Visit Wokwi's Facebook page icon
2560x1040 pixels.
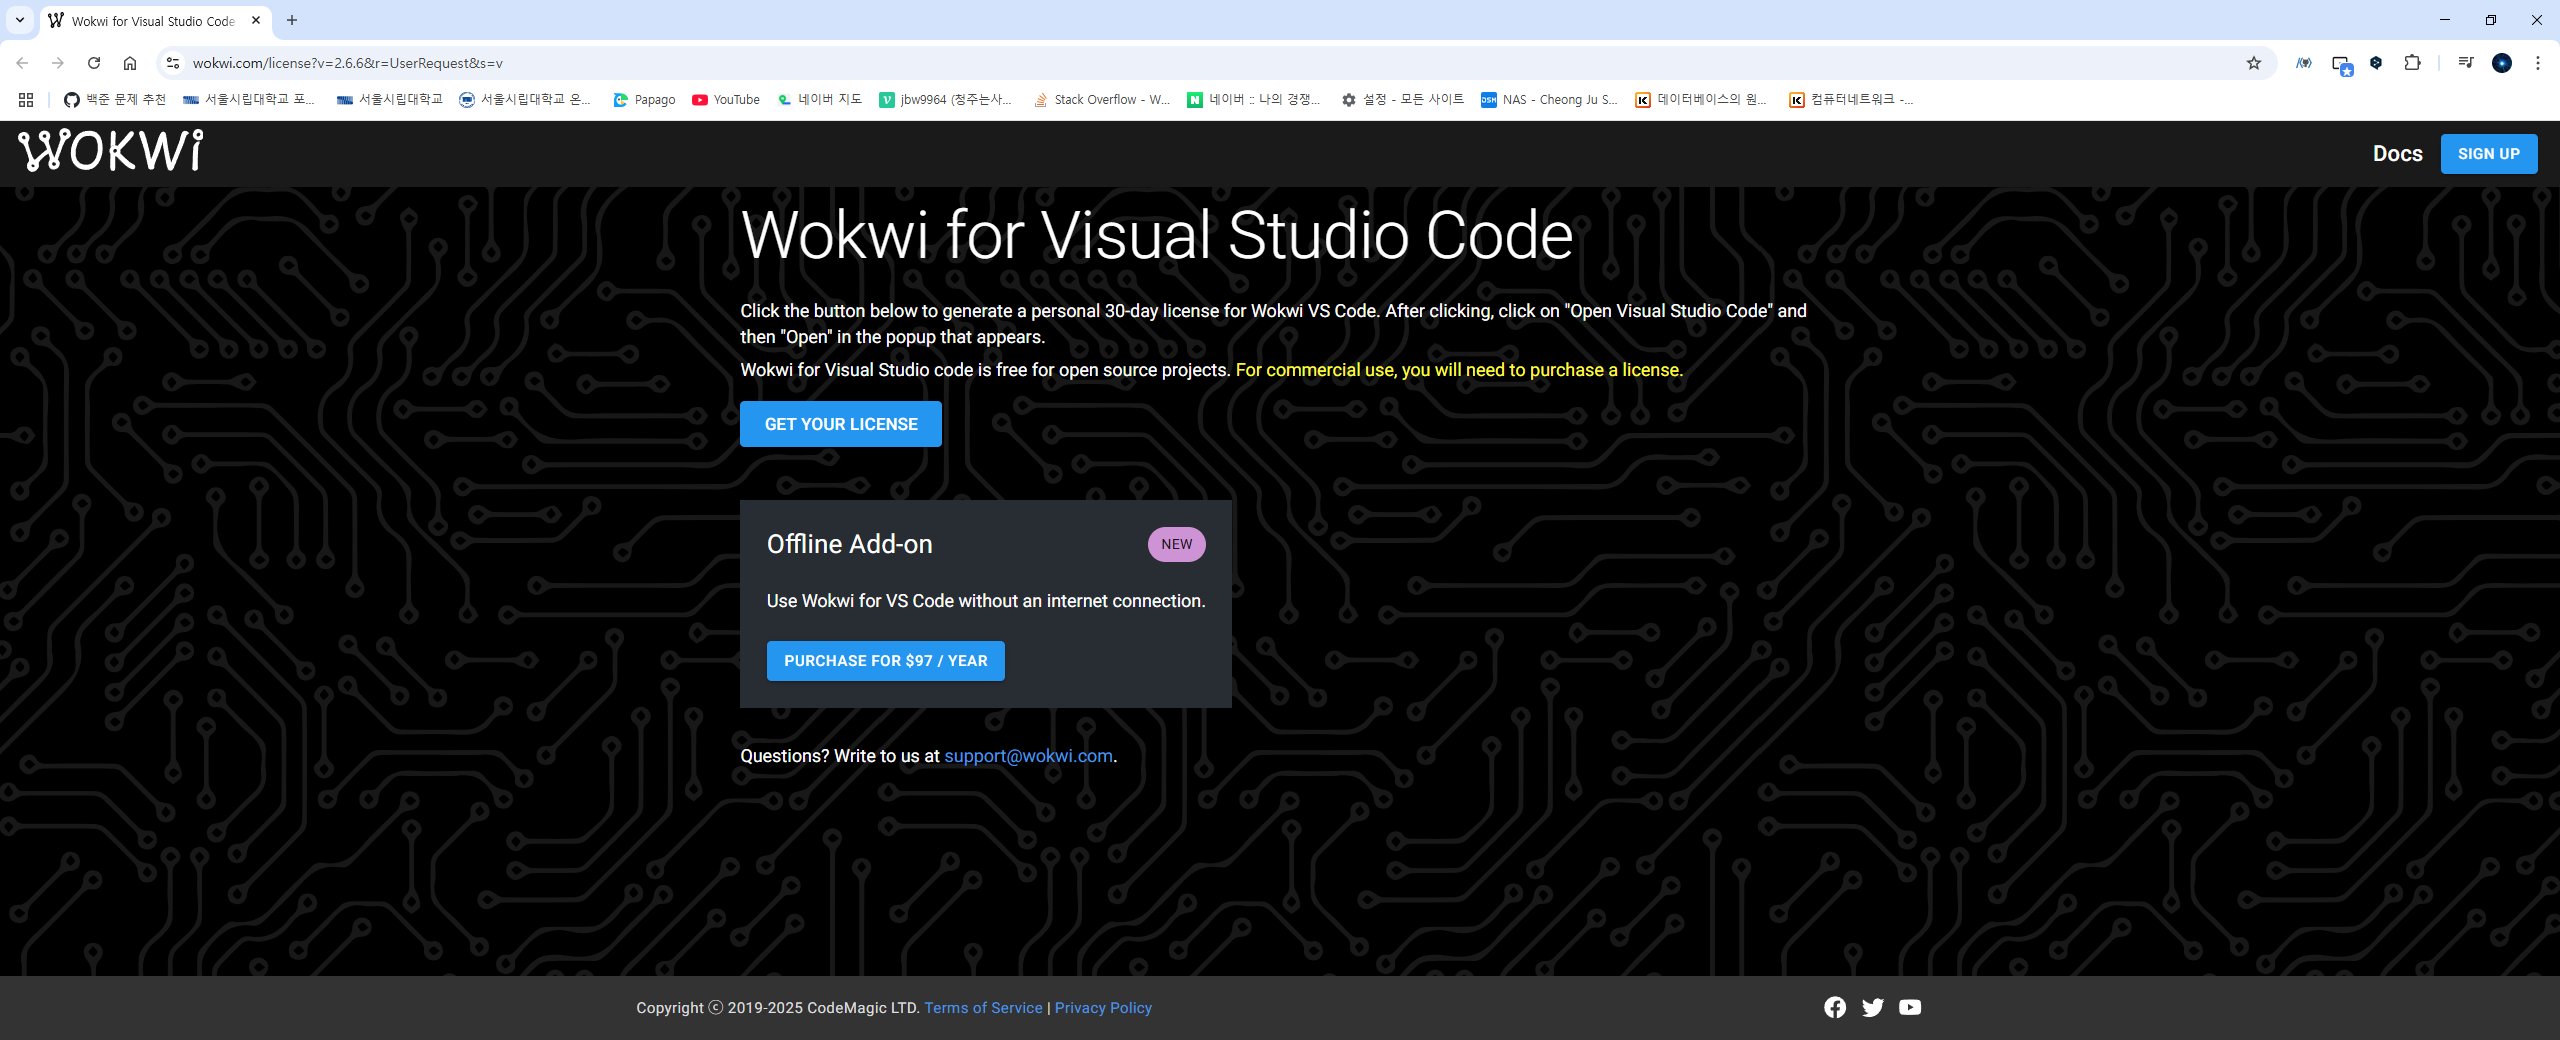(1835, 1007)
